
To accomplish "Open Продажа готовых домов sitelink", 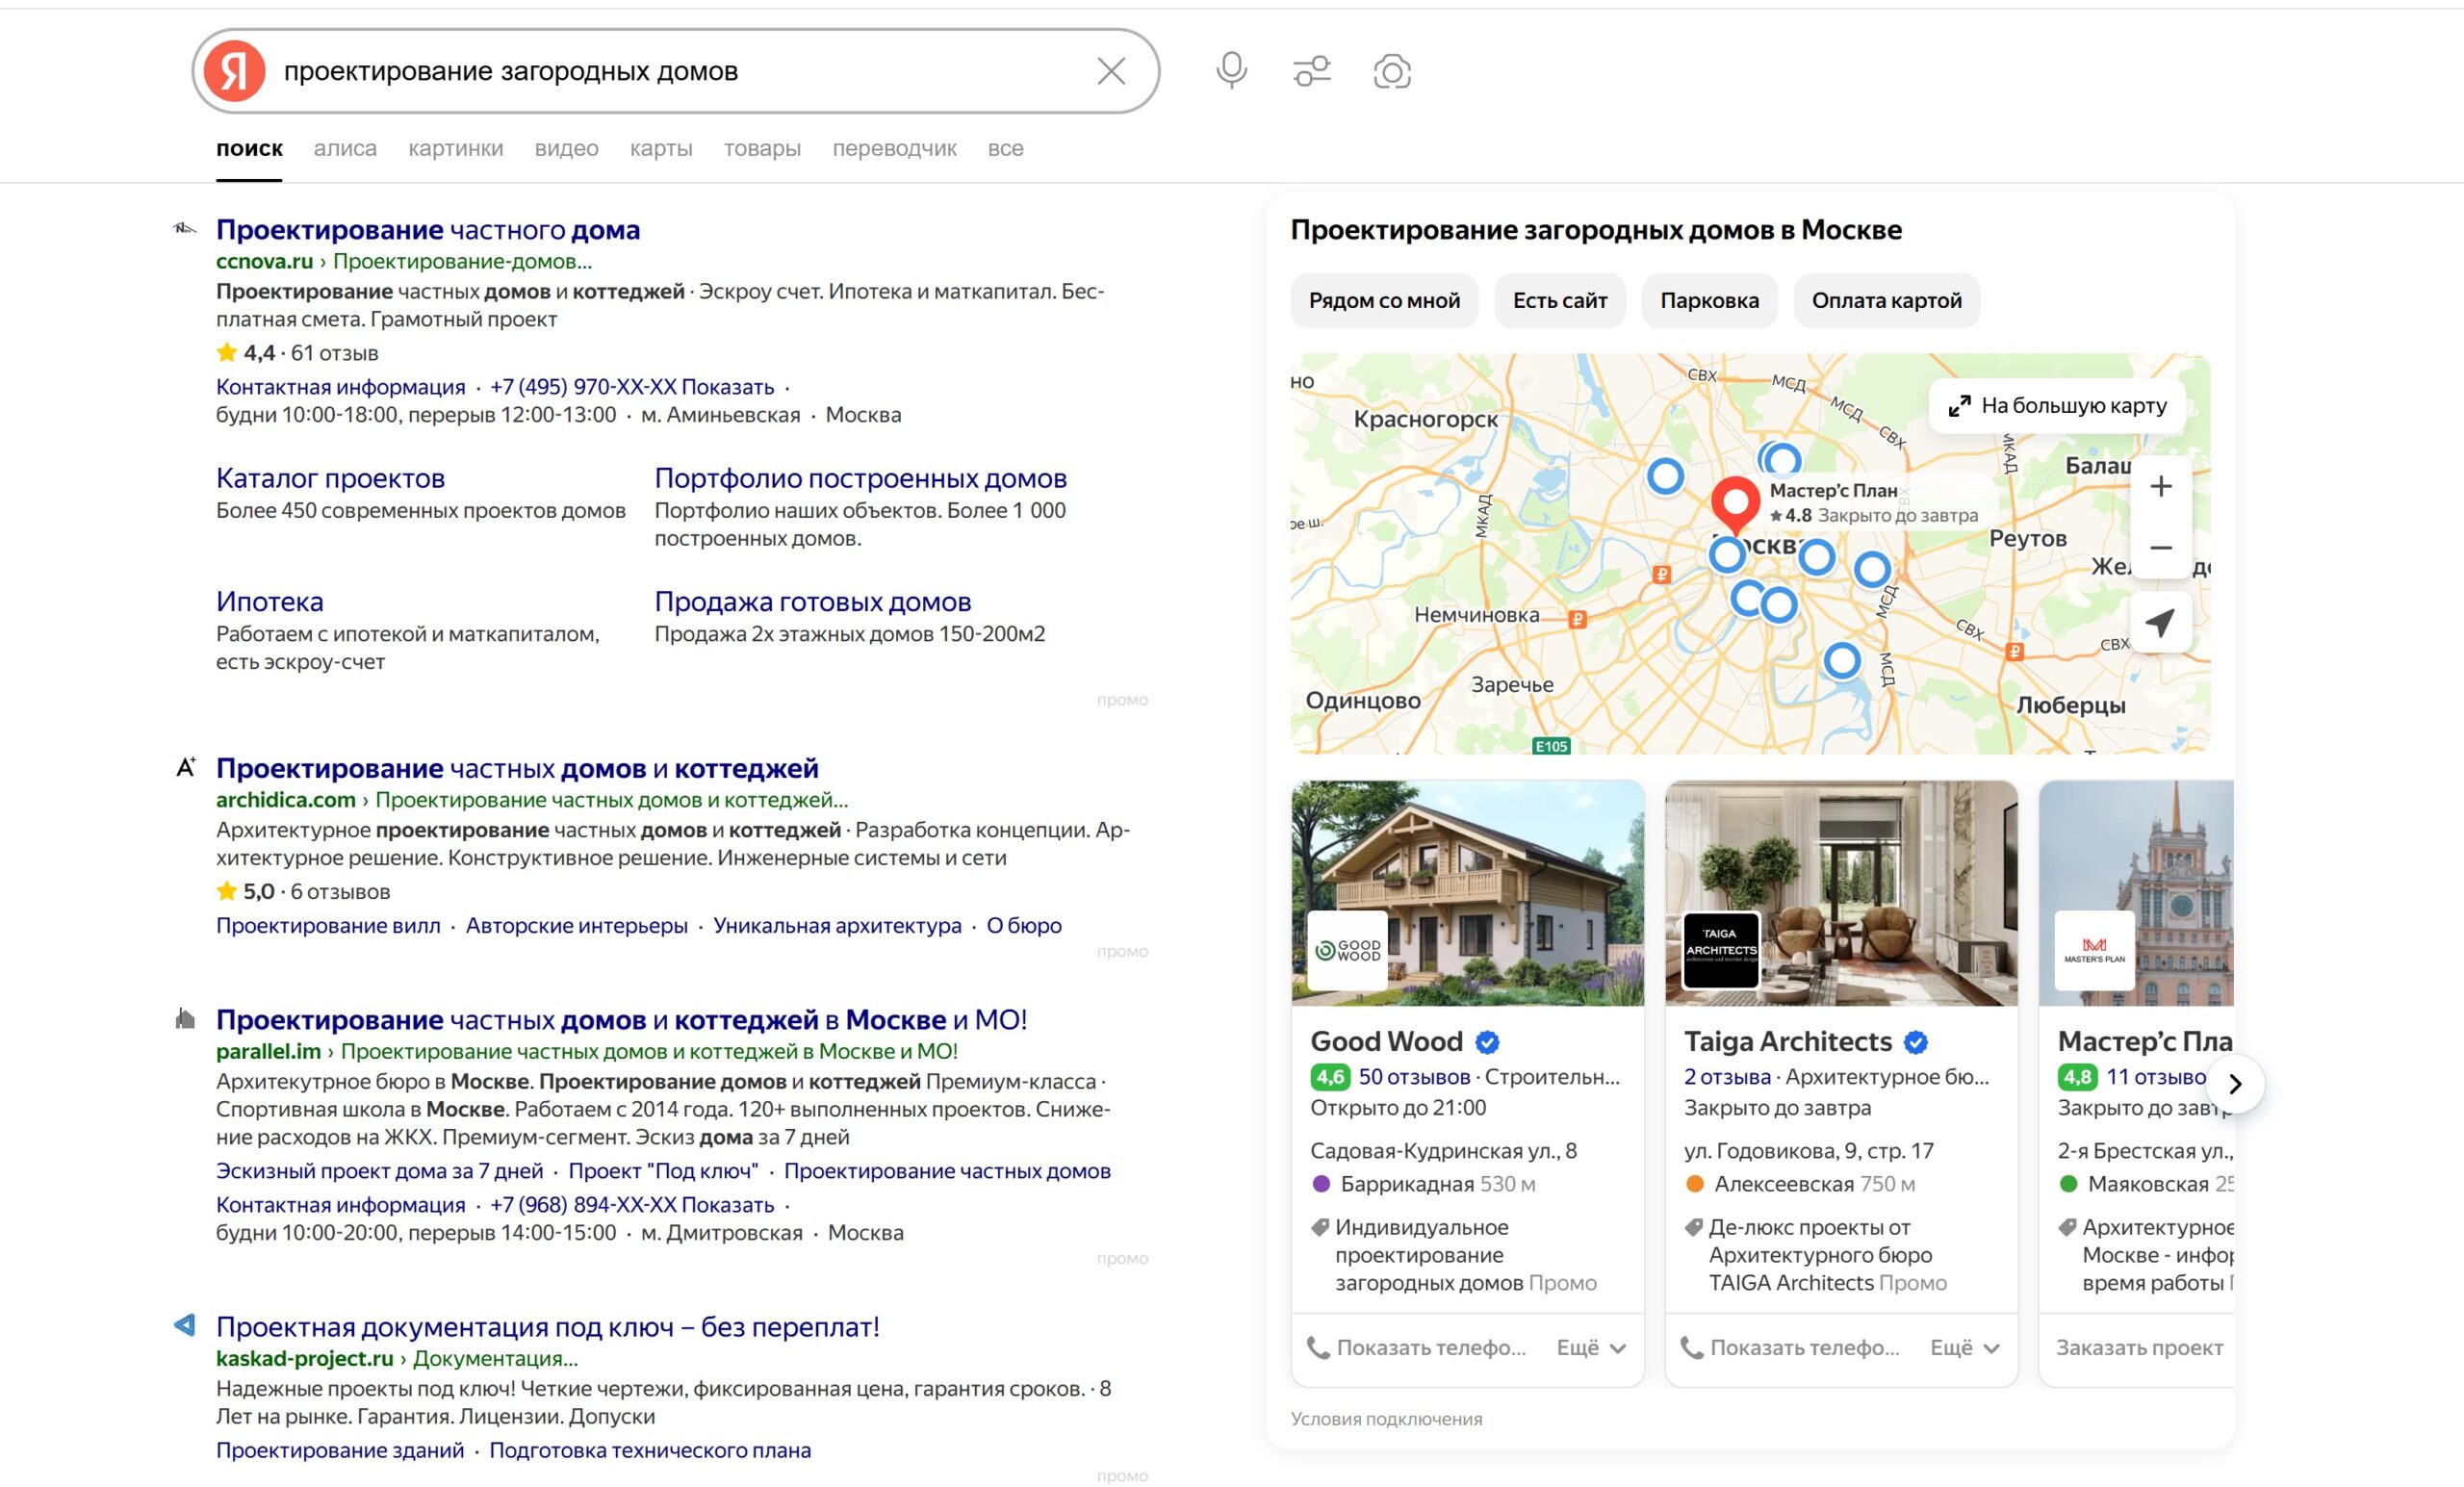I will (x=812, y=601).
